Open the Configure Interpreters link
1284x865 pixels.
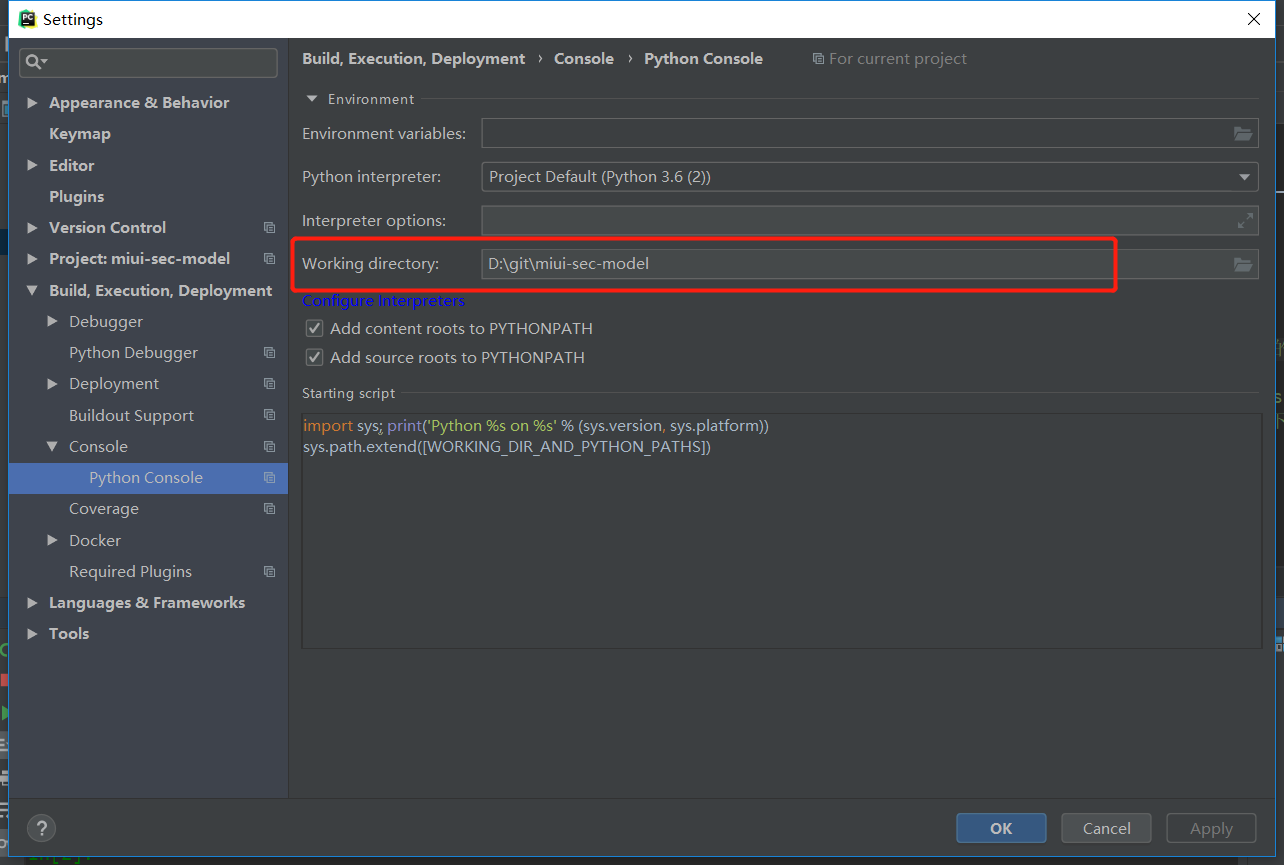point(383,300)
